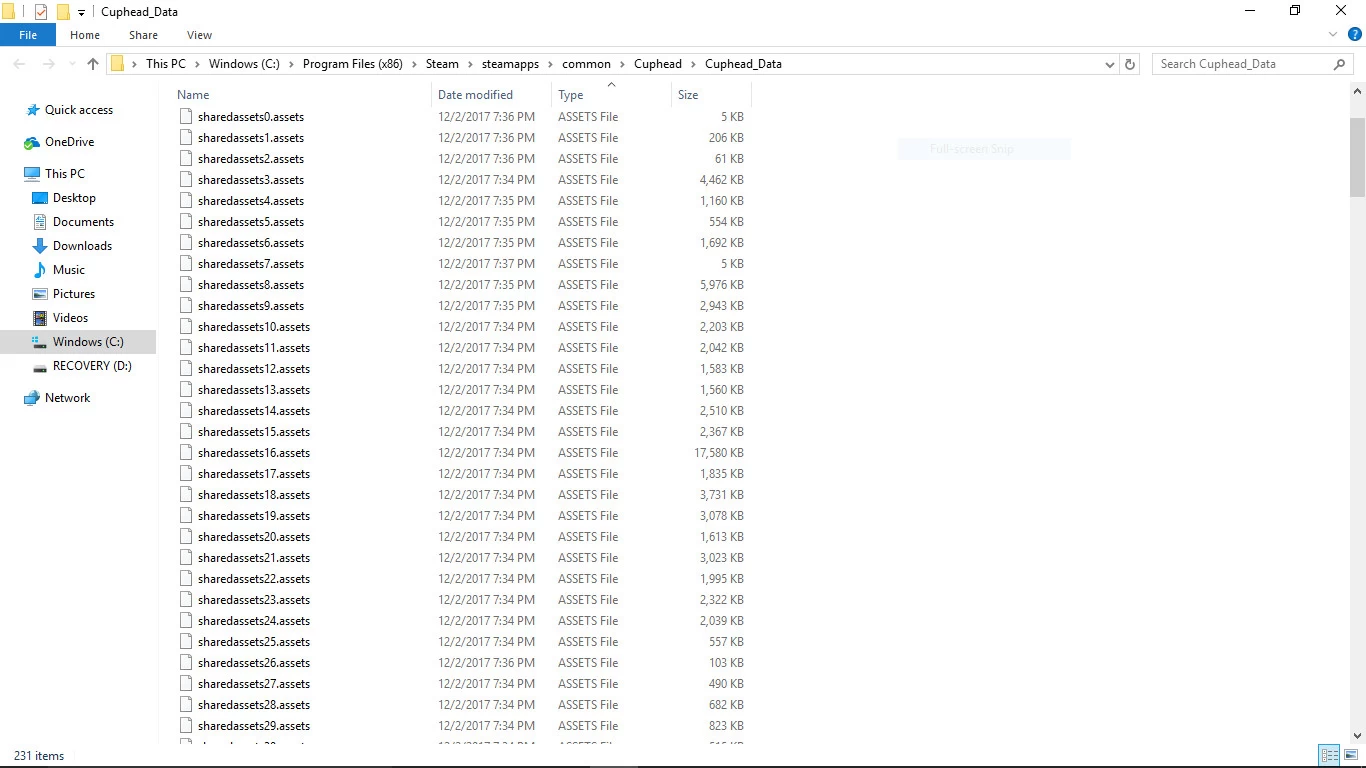Screen dimensions: 1366x768
Task: Click the file icon of sharedassets16.assets
Action: [x=186, y=453]
